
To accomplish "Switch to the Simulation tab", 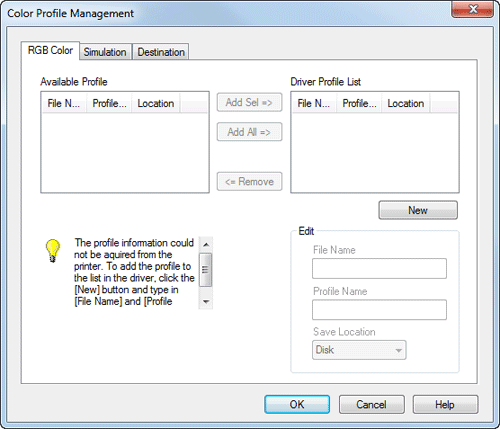I will coord(105,52).
